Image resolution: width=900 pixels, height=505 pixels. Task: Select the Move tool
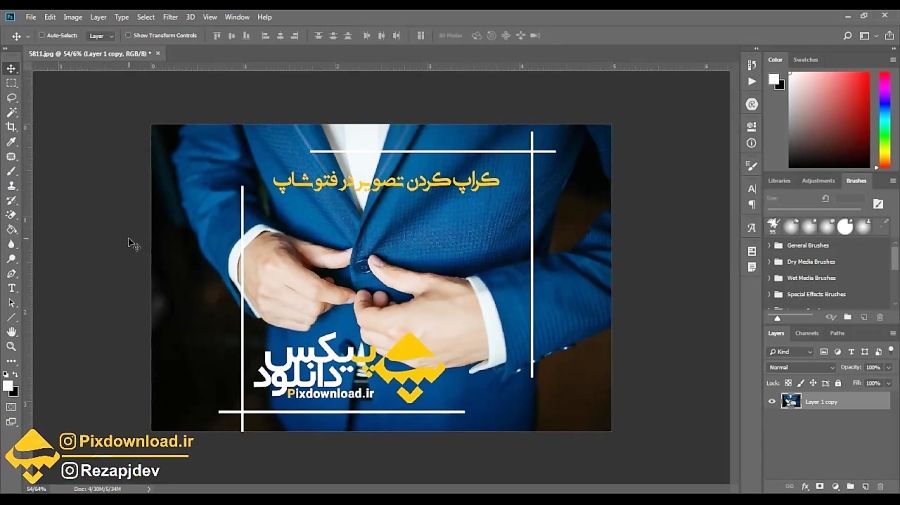pos(11,68)
